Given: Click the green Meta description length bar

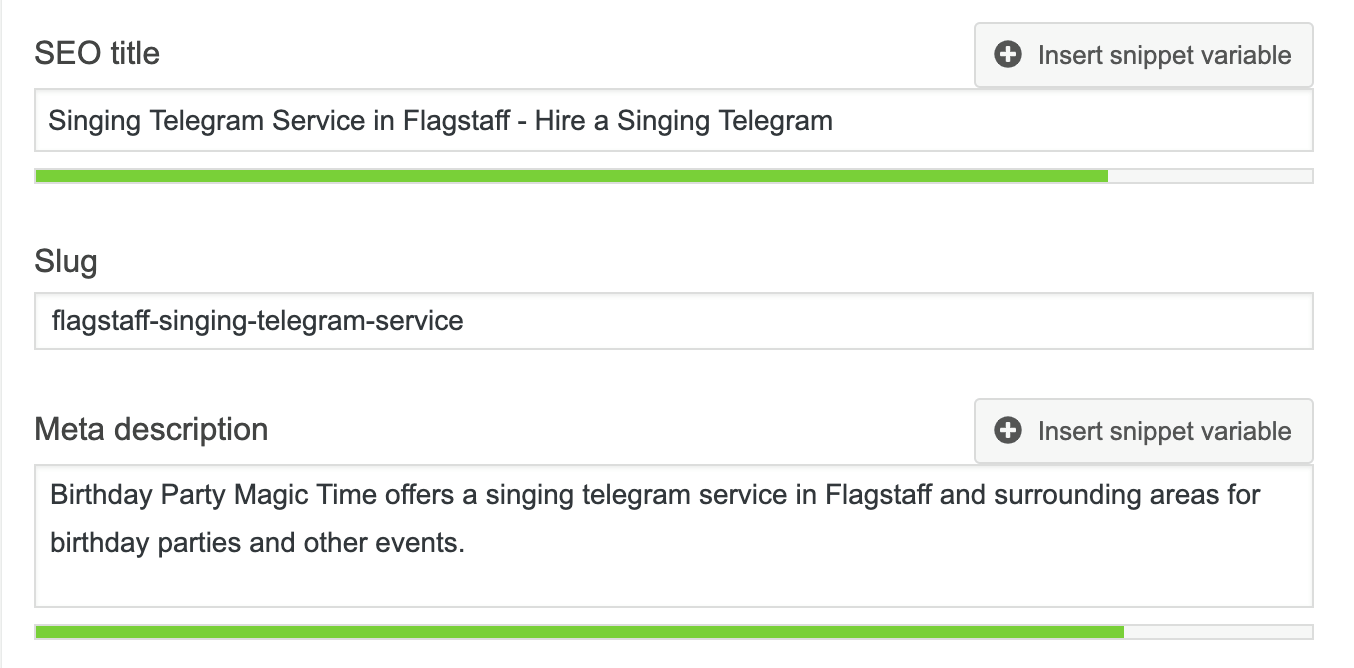Looking at the screenshot, I should (578, 632).
